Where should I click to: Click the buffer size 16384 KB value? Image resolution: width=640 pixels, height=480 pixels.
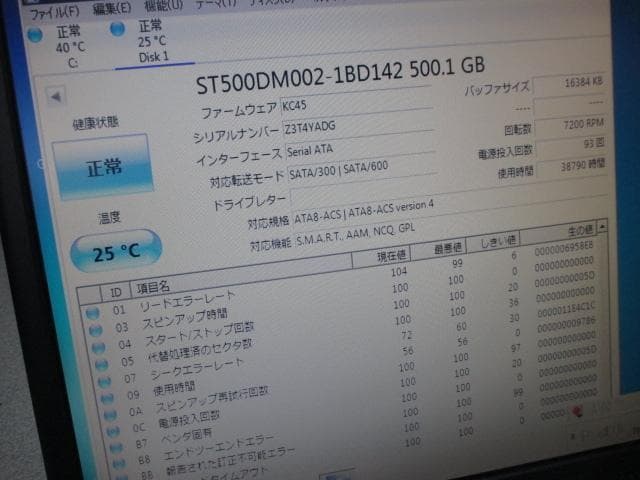point(569,84)
